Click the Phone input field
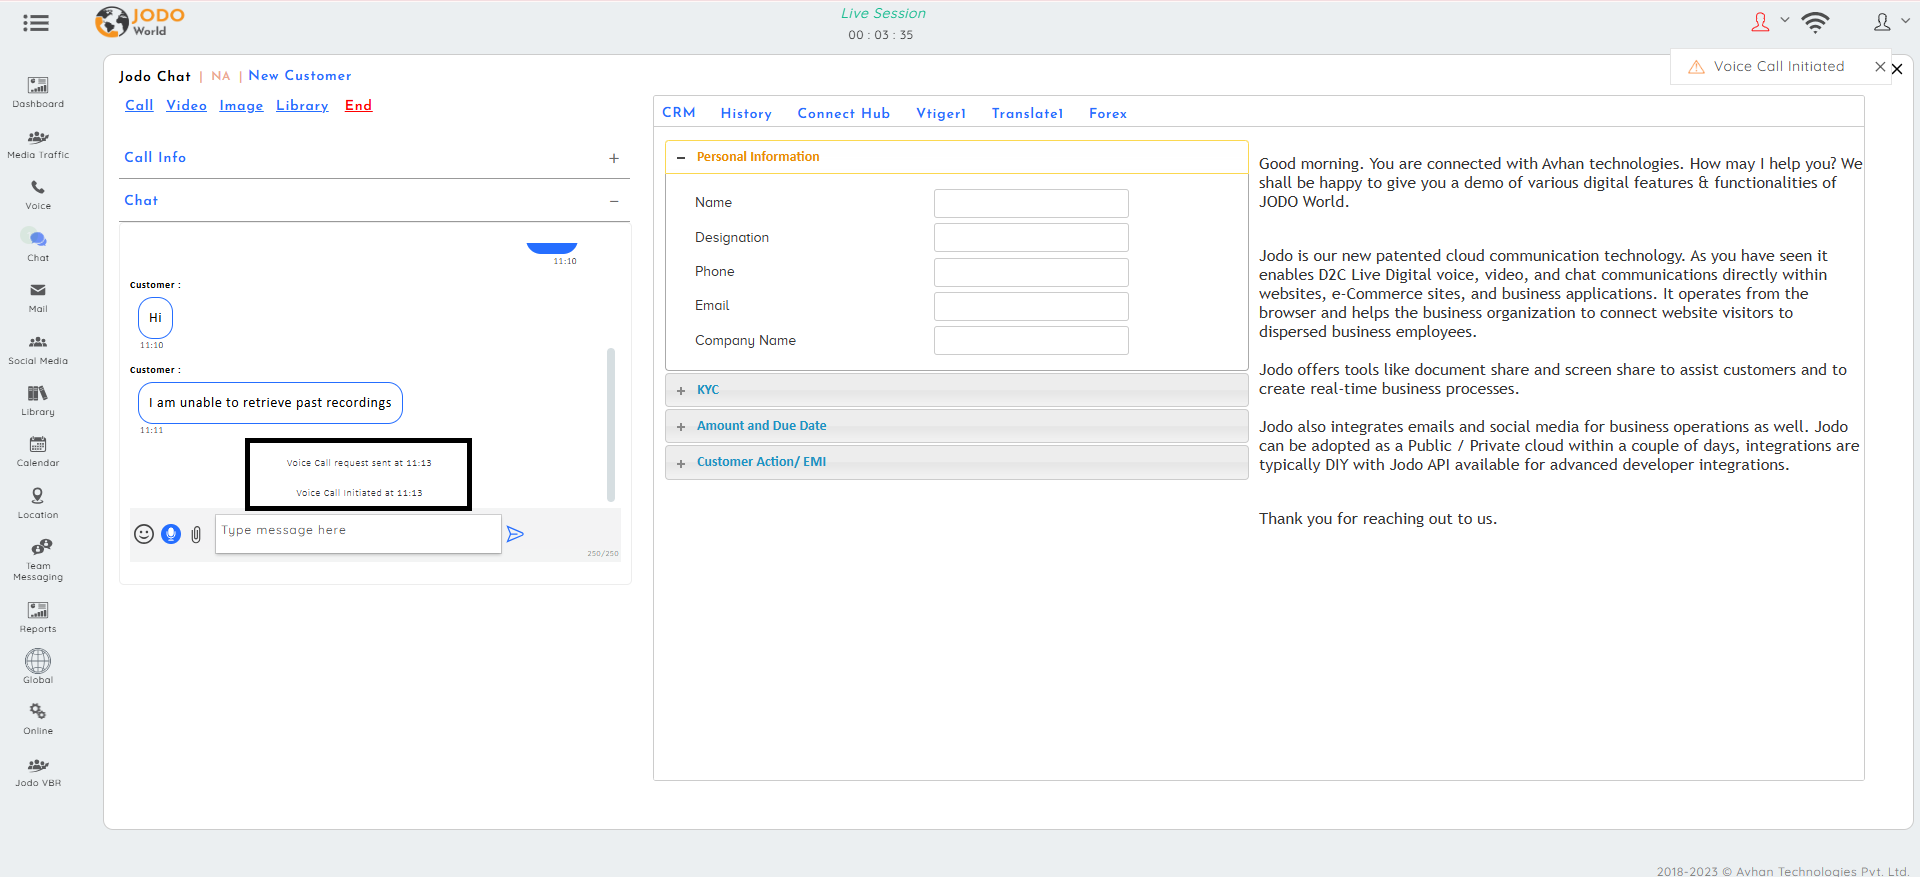This screenshot has height=877, width=1920. point(1031,272)
